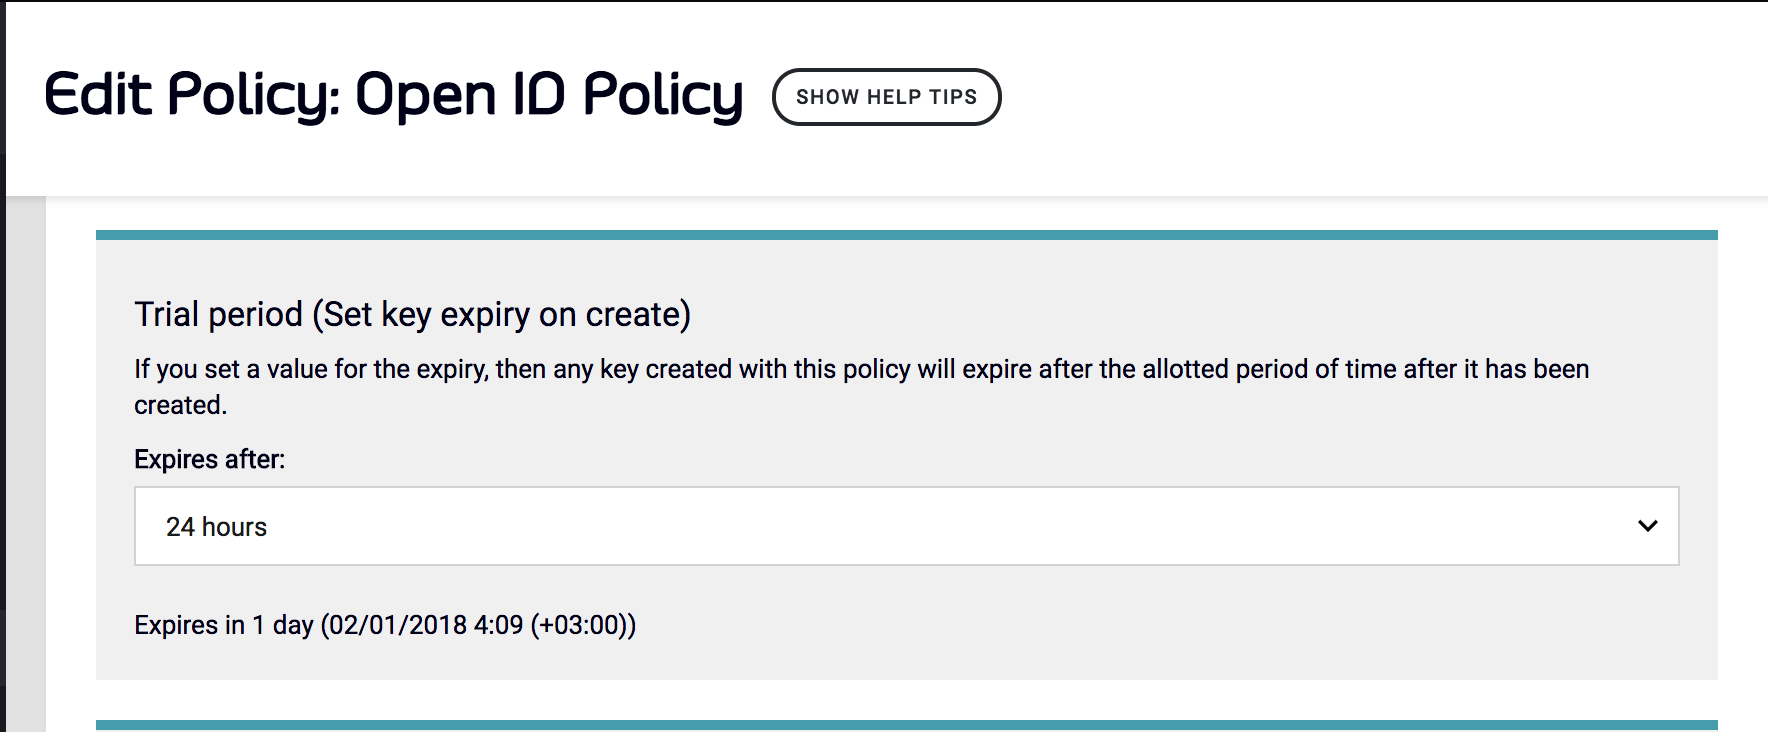Click the SHOW HELP TIPS button
The image size is (1768, 732).
(x=886, y=97)
